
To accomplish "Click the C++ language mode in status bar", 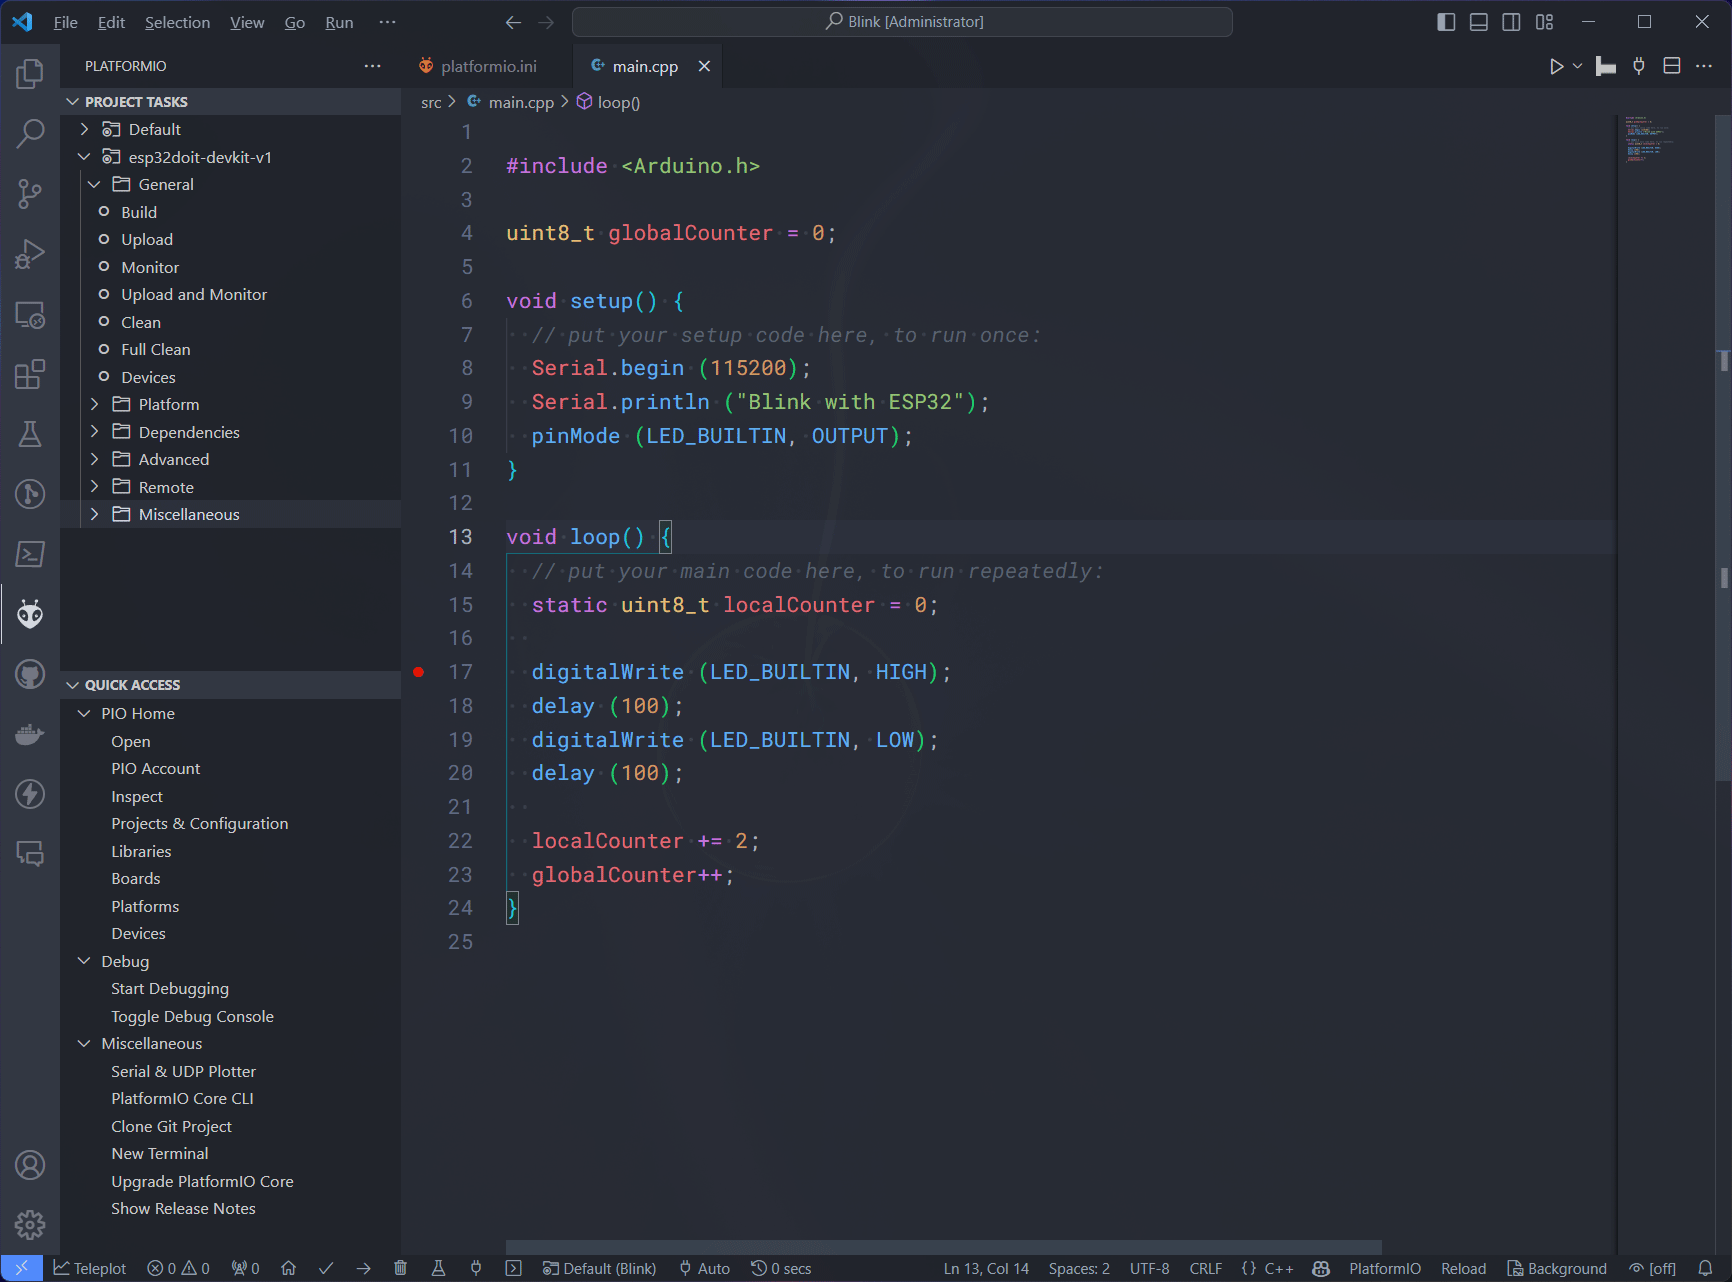I will pyautogui.click(x=1279, y=1268).
